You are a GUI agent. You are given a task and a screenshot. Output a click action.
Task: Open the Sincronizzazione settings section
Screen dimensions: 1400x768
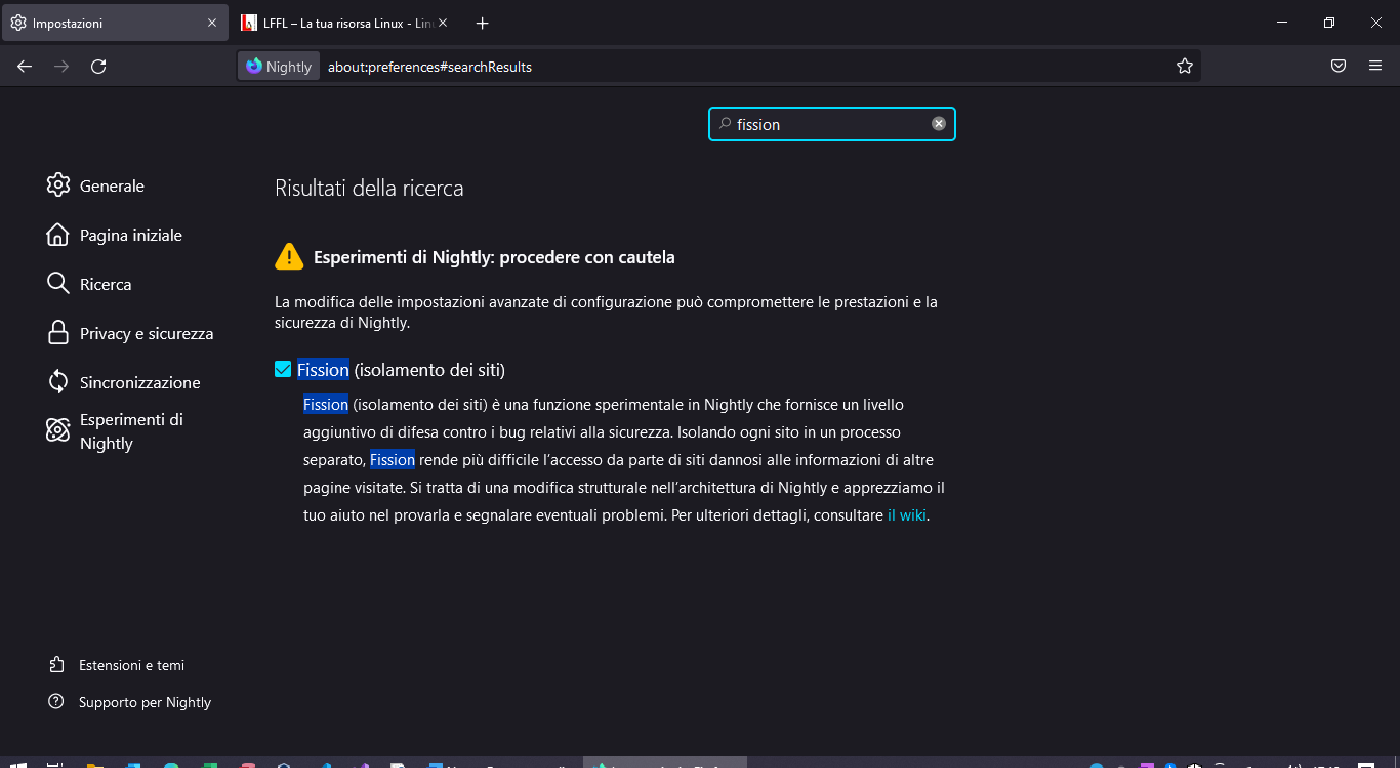[x=140, y=382]
